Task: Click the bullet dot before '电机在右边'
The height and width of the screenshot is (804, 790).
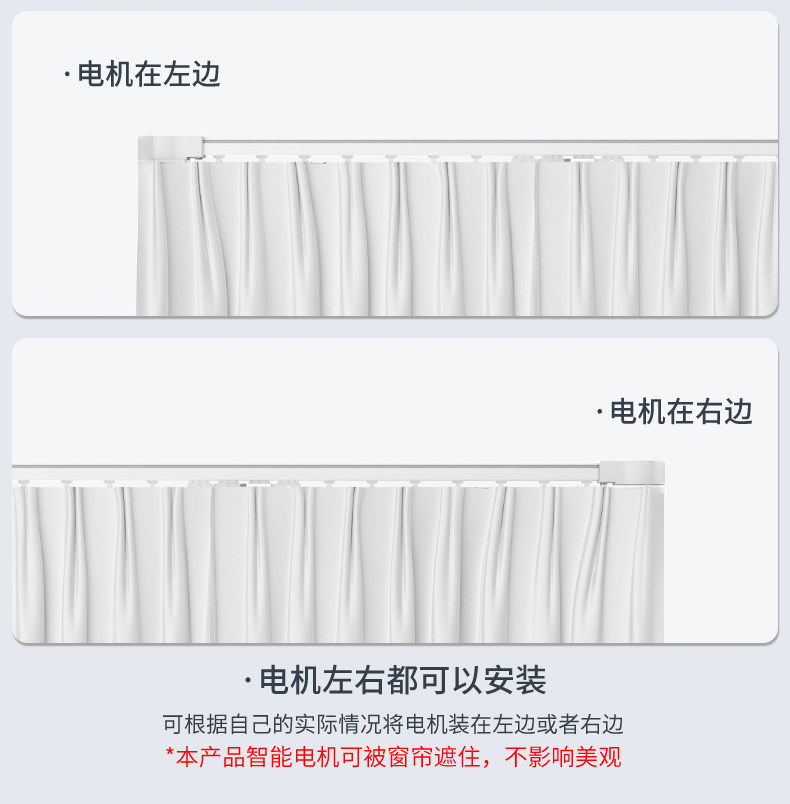Action: 600,412
